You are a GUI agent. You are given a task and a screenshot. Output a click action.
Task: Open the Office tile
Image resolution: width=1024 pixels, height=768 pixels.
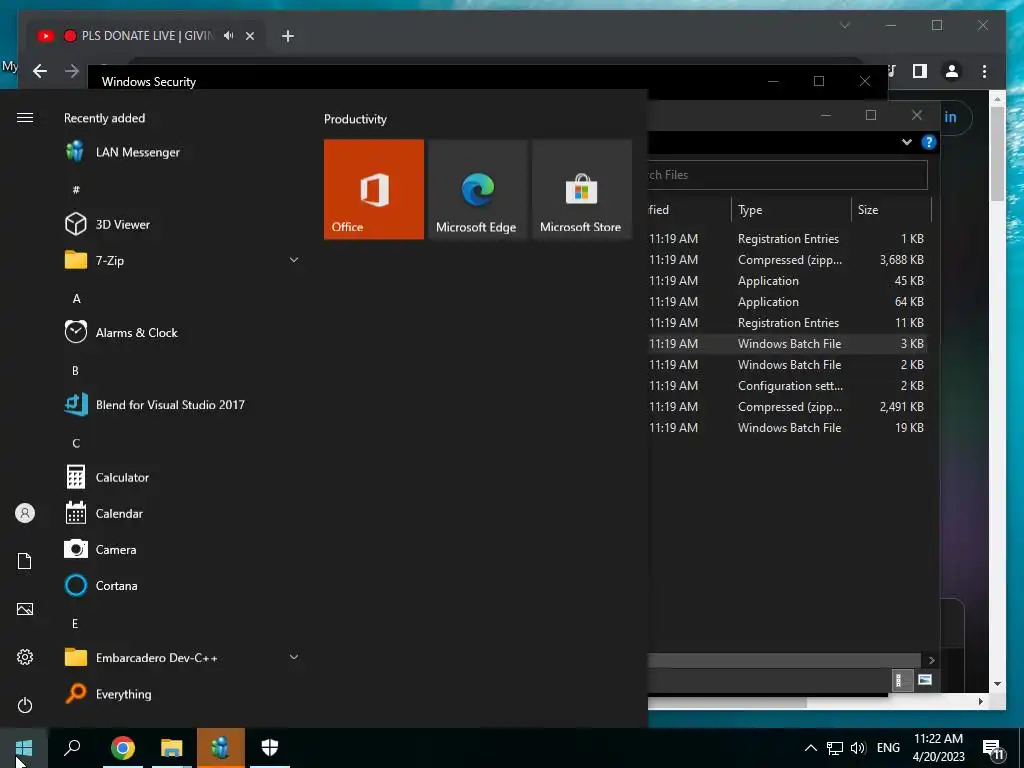click(374, 189)
